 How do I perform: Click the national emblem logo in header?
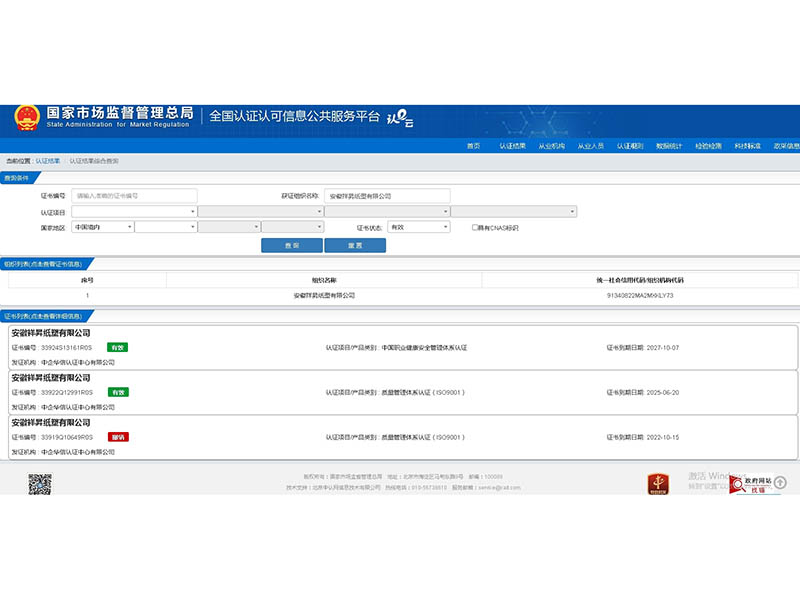[27, 118]
